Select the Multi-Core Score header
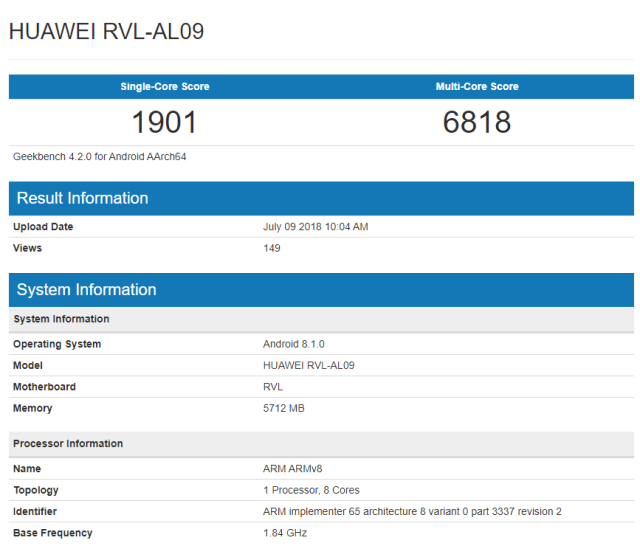The height and width of the screenshot is (546, 640). point(477,87)
